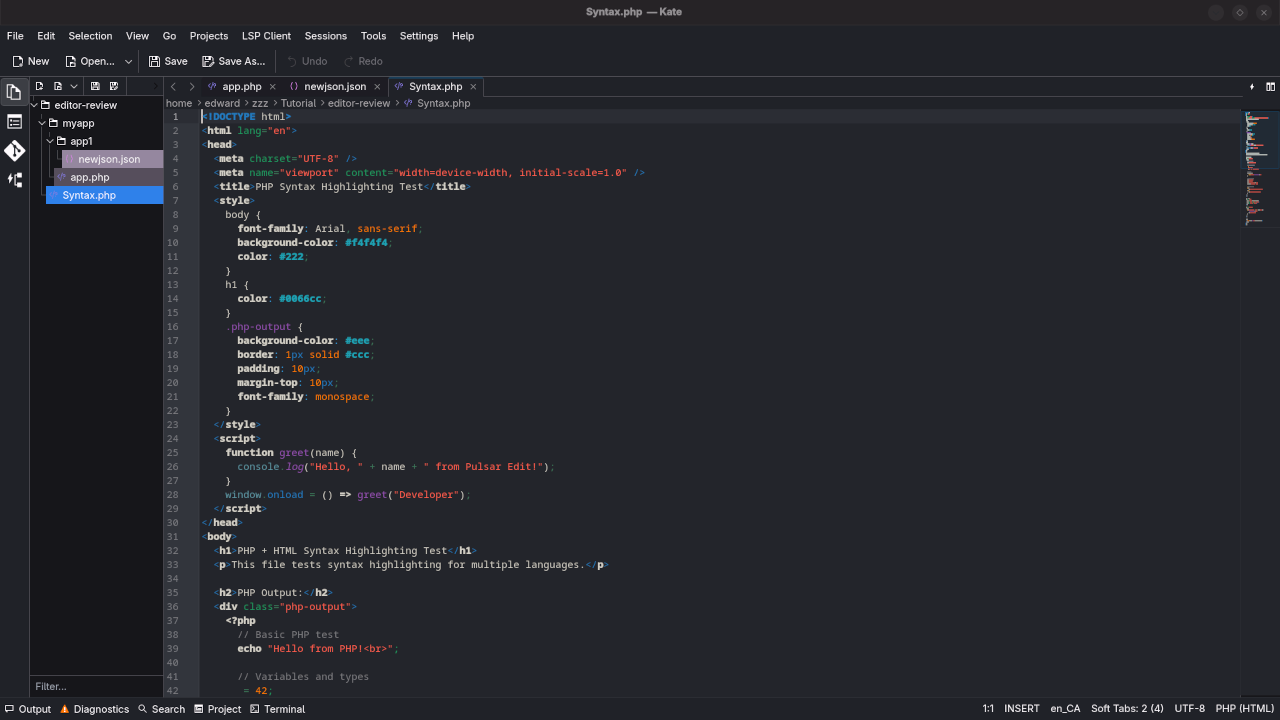Toggle the Terminal panel
The width and height of the screenshot is (1280, 720).
(x=277, y=709)
